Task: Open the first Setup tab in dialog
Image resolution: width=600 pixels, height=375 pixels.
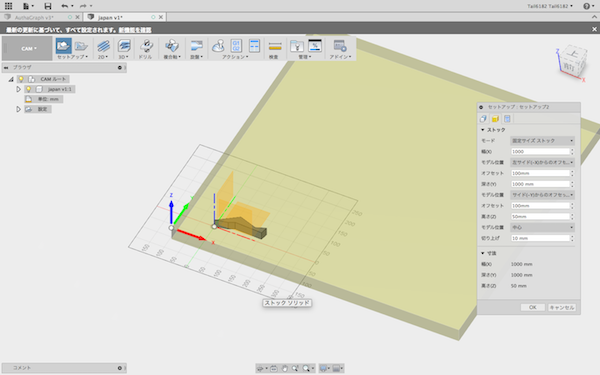Action: pyautogui.click(x=483, y=119)
